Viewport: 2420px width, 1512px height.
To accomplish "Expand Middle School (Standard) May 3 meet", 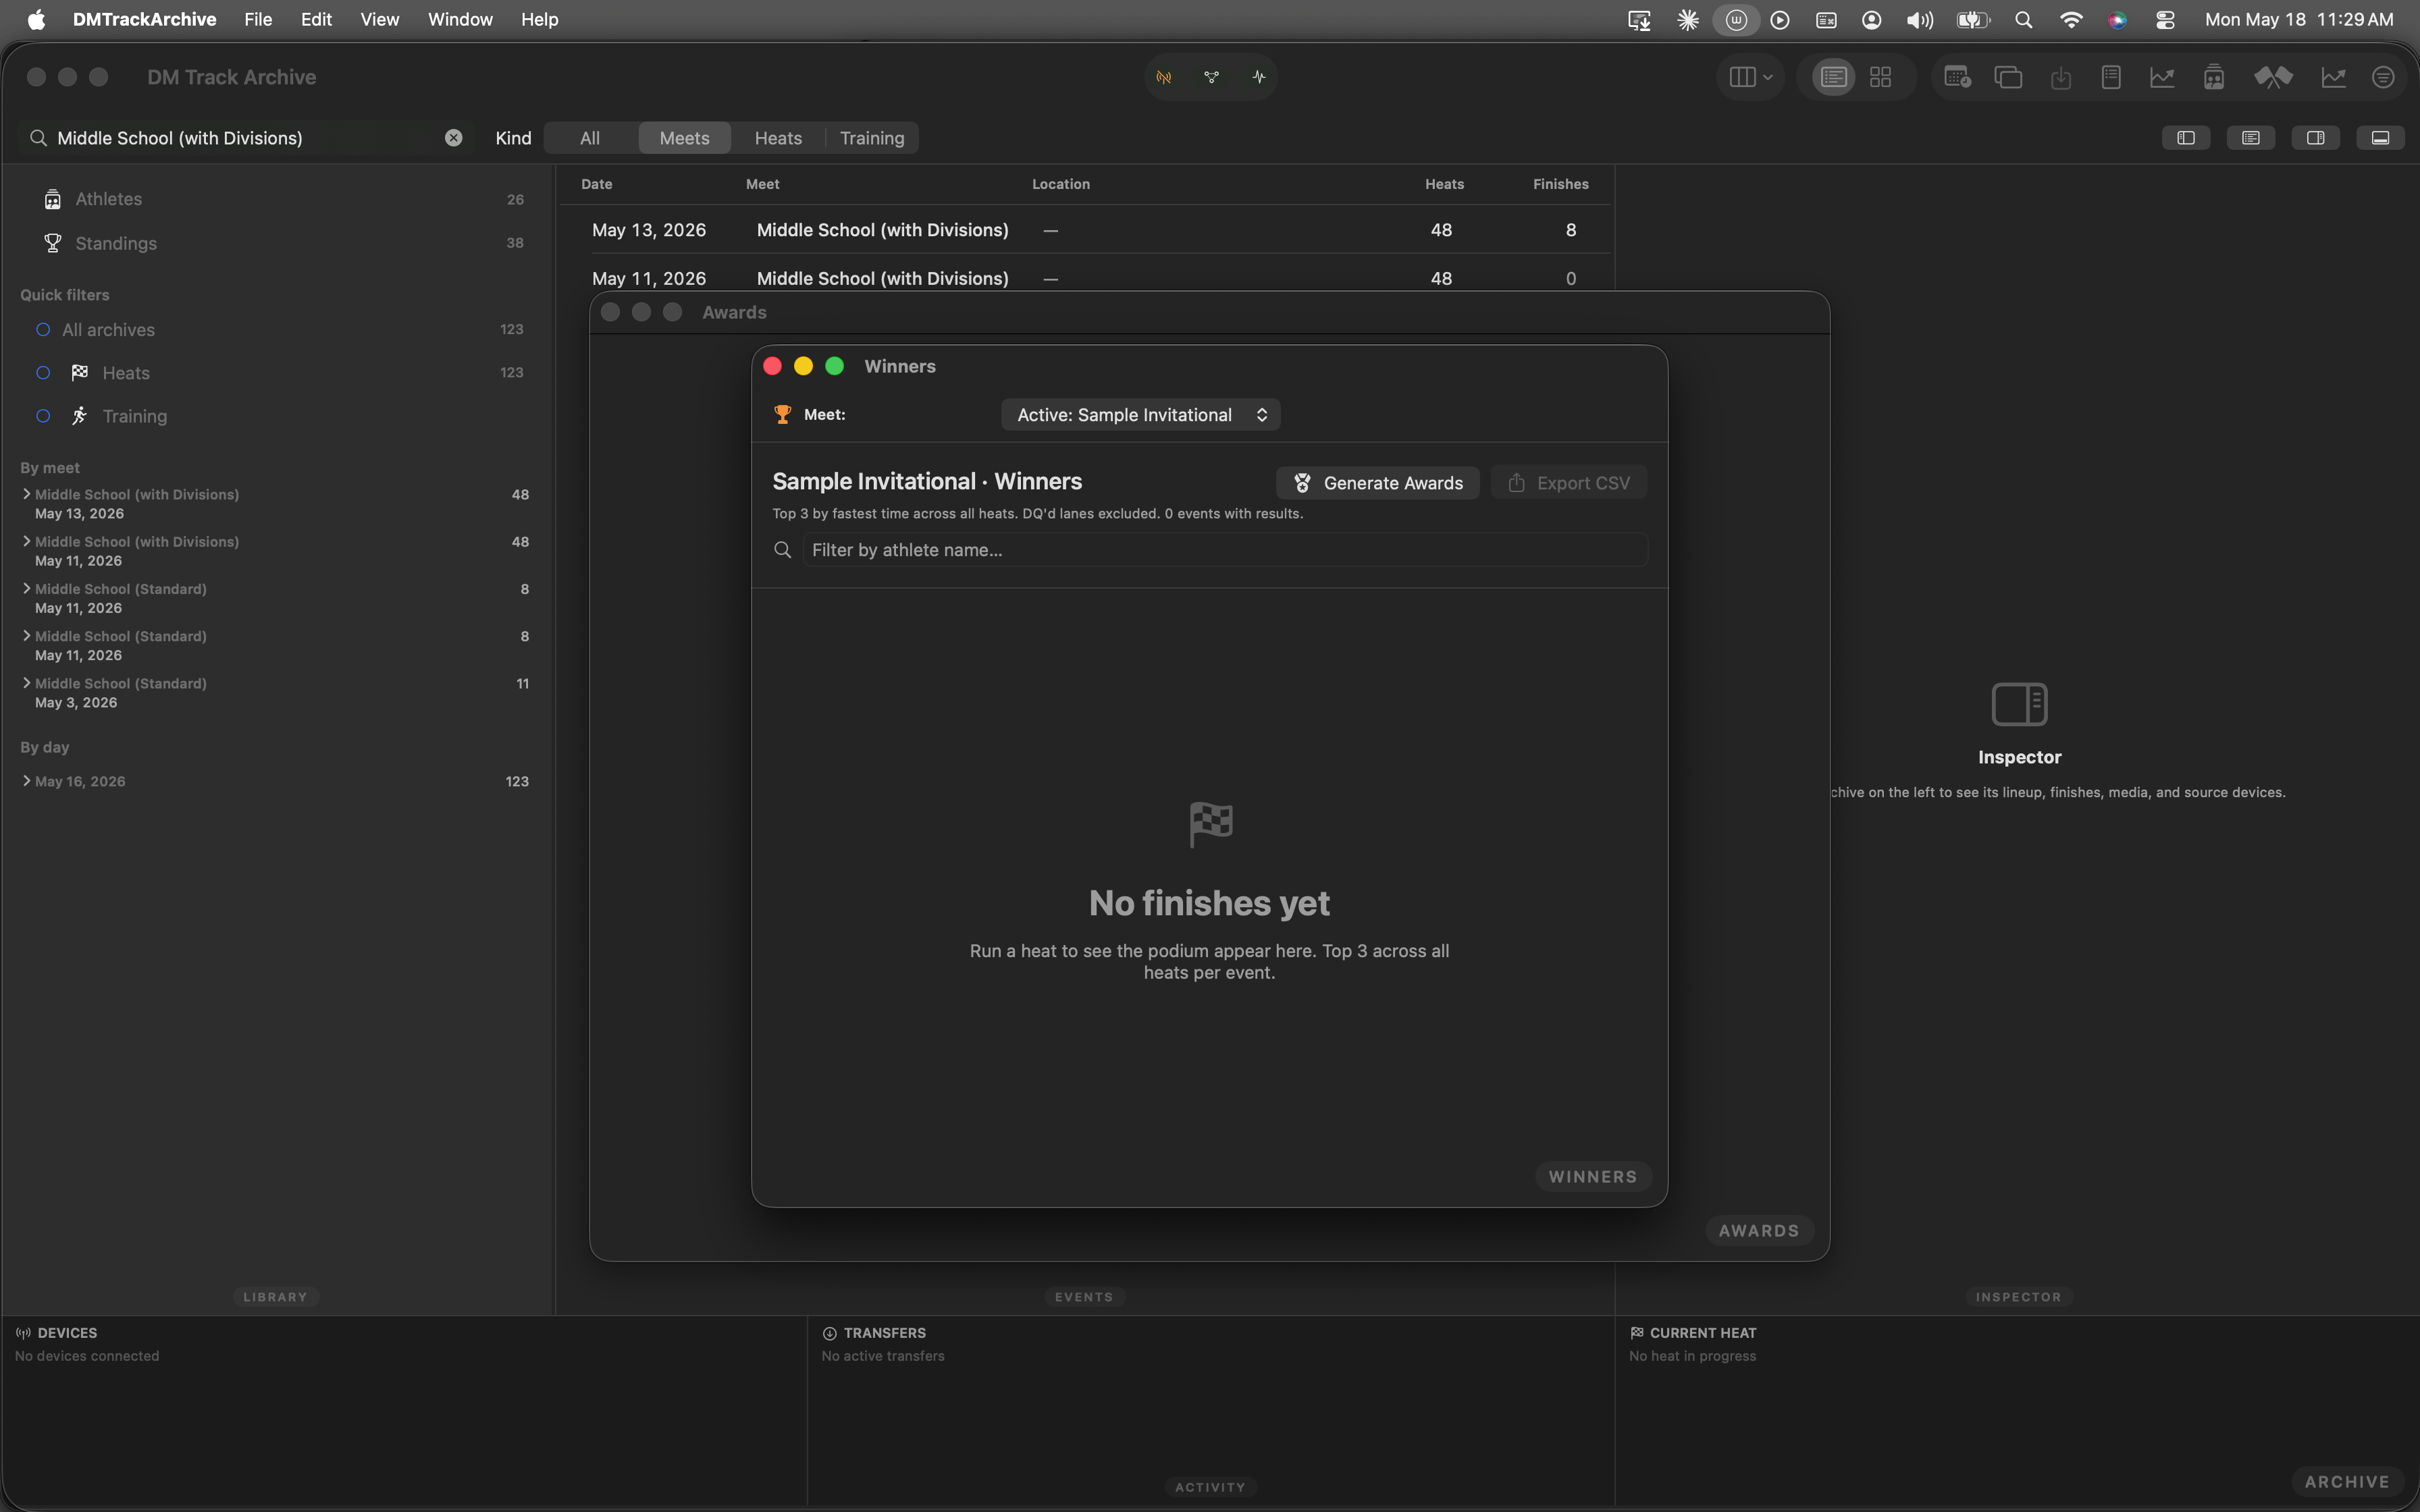I will 26,683.
